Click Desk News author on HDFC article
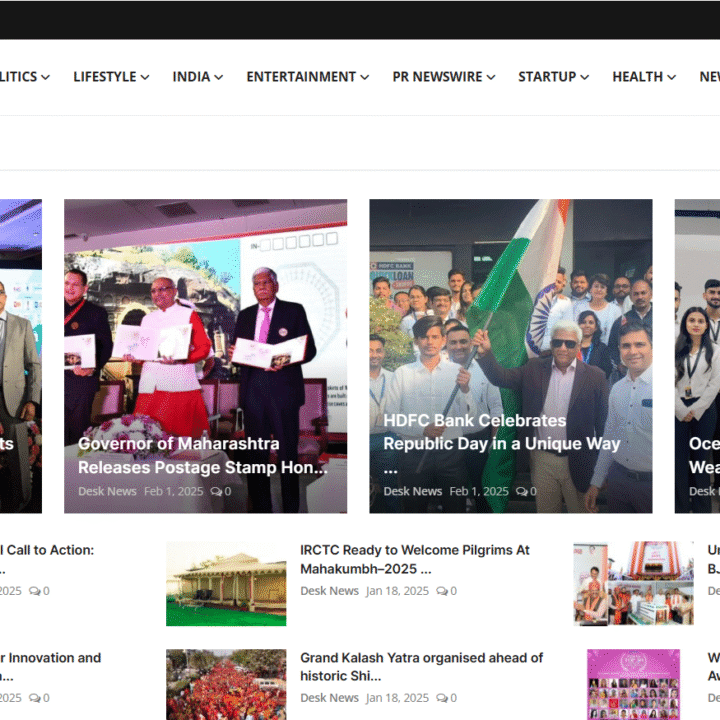The height and width of the screenshot is (720, 720). pyautogui.click(x=412, y=492)
